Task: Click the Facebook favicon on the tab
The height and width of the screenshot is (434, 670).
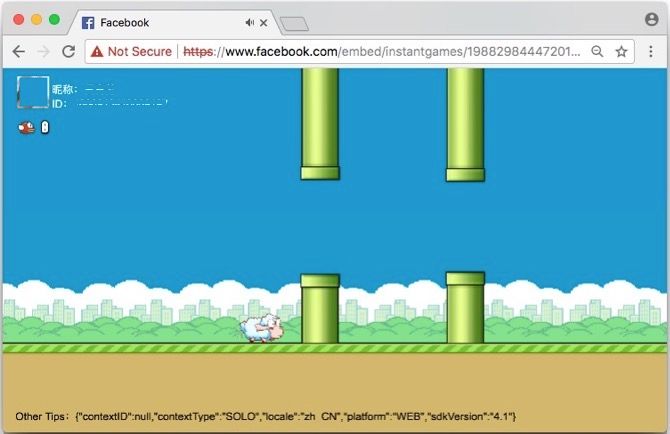Action: click(88, 23)
